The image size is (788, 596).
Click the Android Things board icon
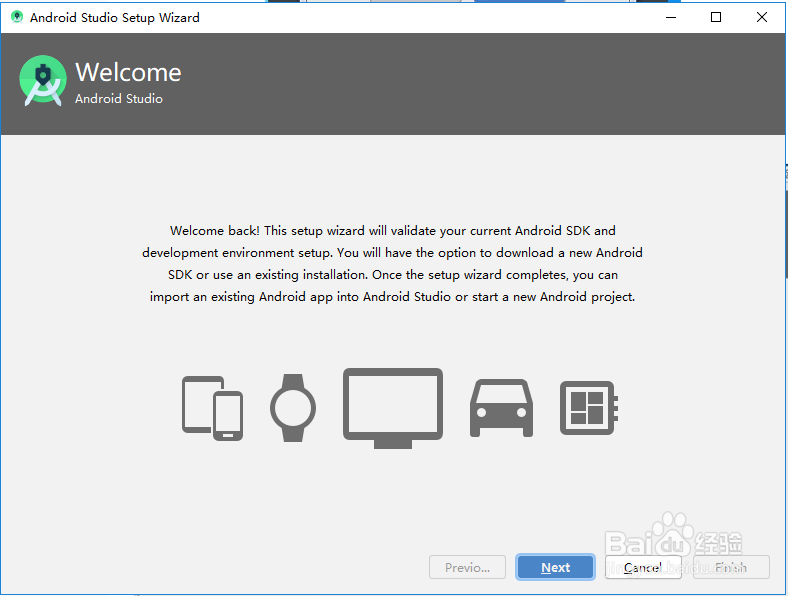click(x=589, y=408)
